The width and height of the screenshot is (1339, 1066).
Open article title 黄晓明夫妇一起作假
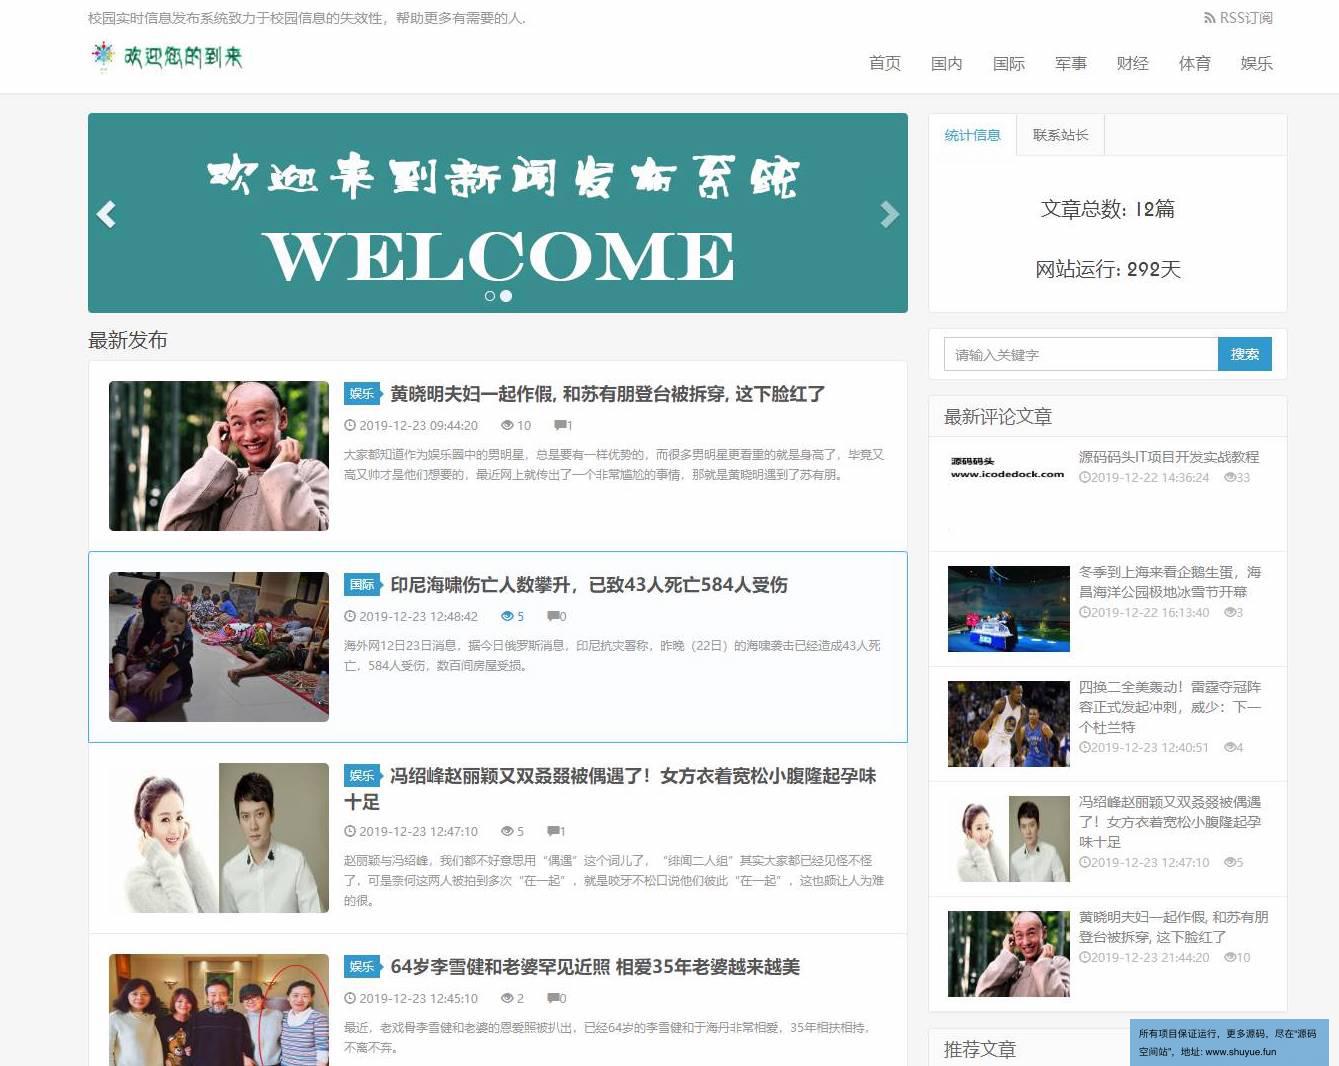[x=607, y=394]
